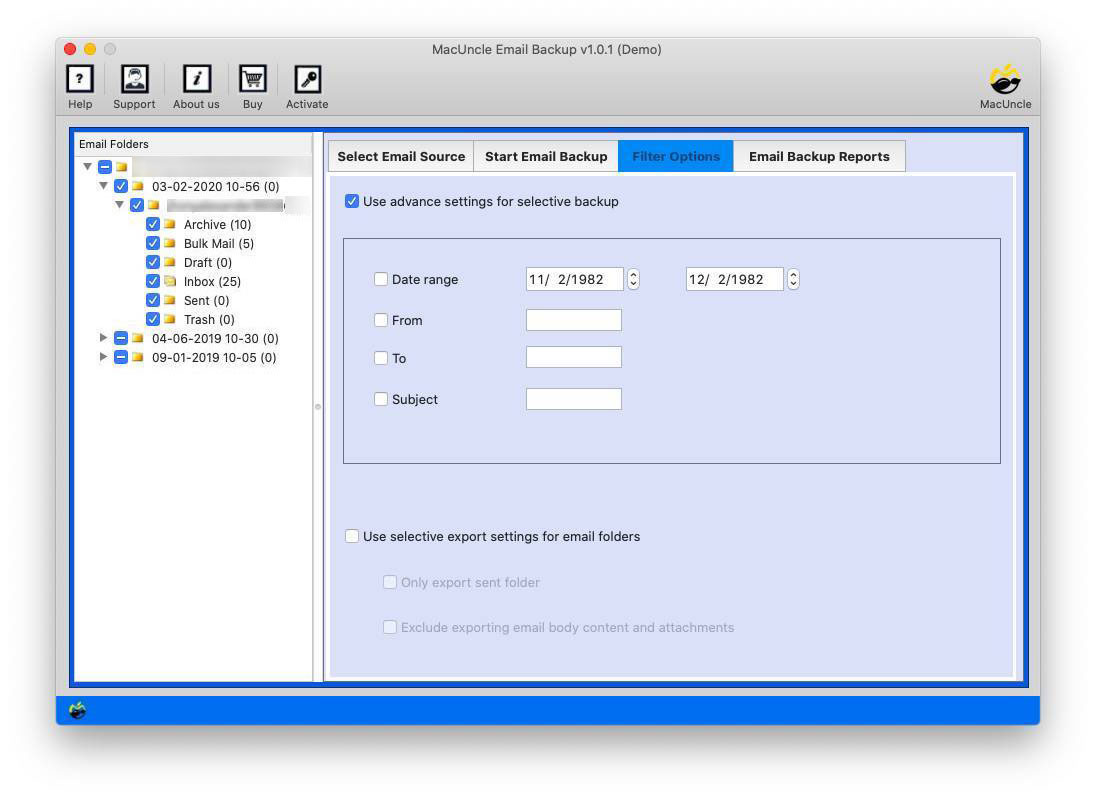Toggle the Subject filter checkbox
Image resolution: width=1096 pixels, height=799 pixels.
click(x=381, y=398)
